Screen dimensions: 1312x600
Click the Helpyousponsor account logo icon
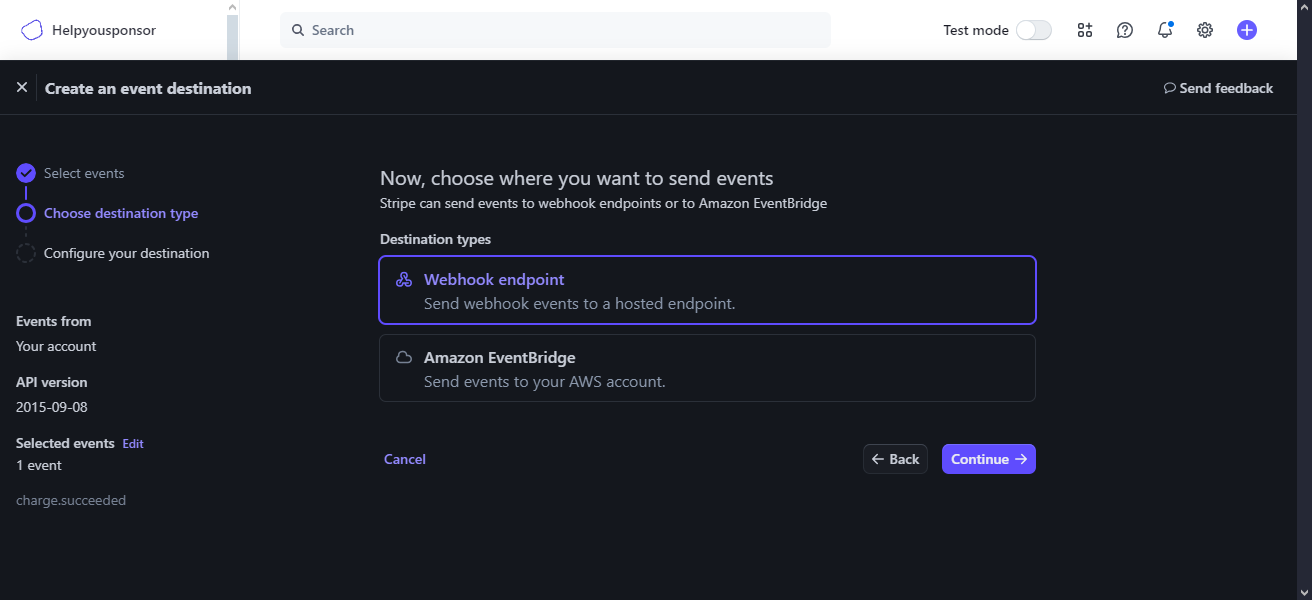click(x=32, y=30)
